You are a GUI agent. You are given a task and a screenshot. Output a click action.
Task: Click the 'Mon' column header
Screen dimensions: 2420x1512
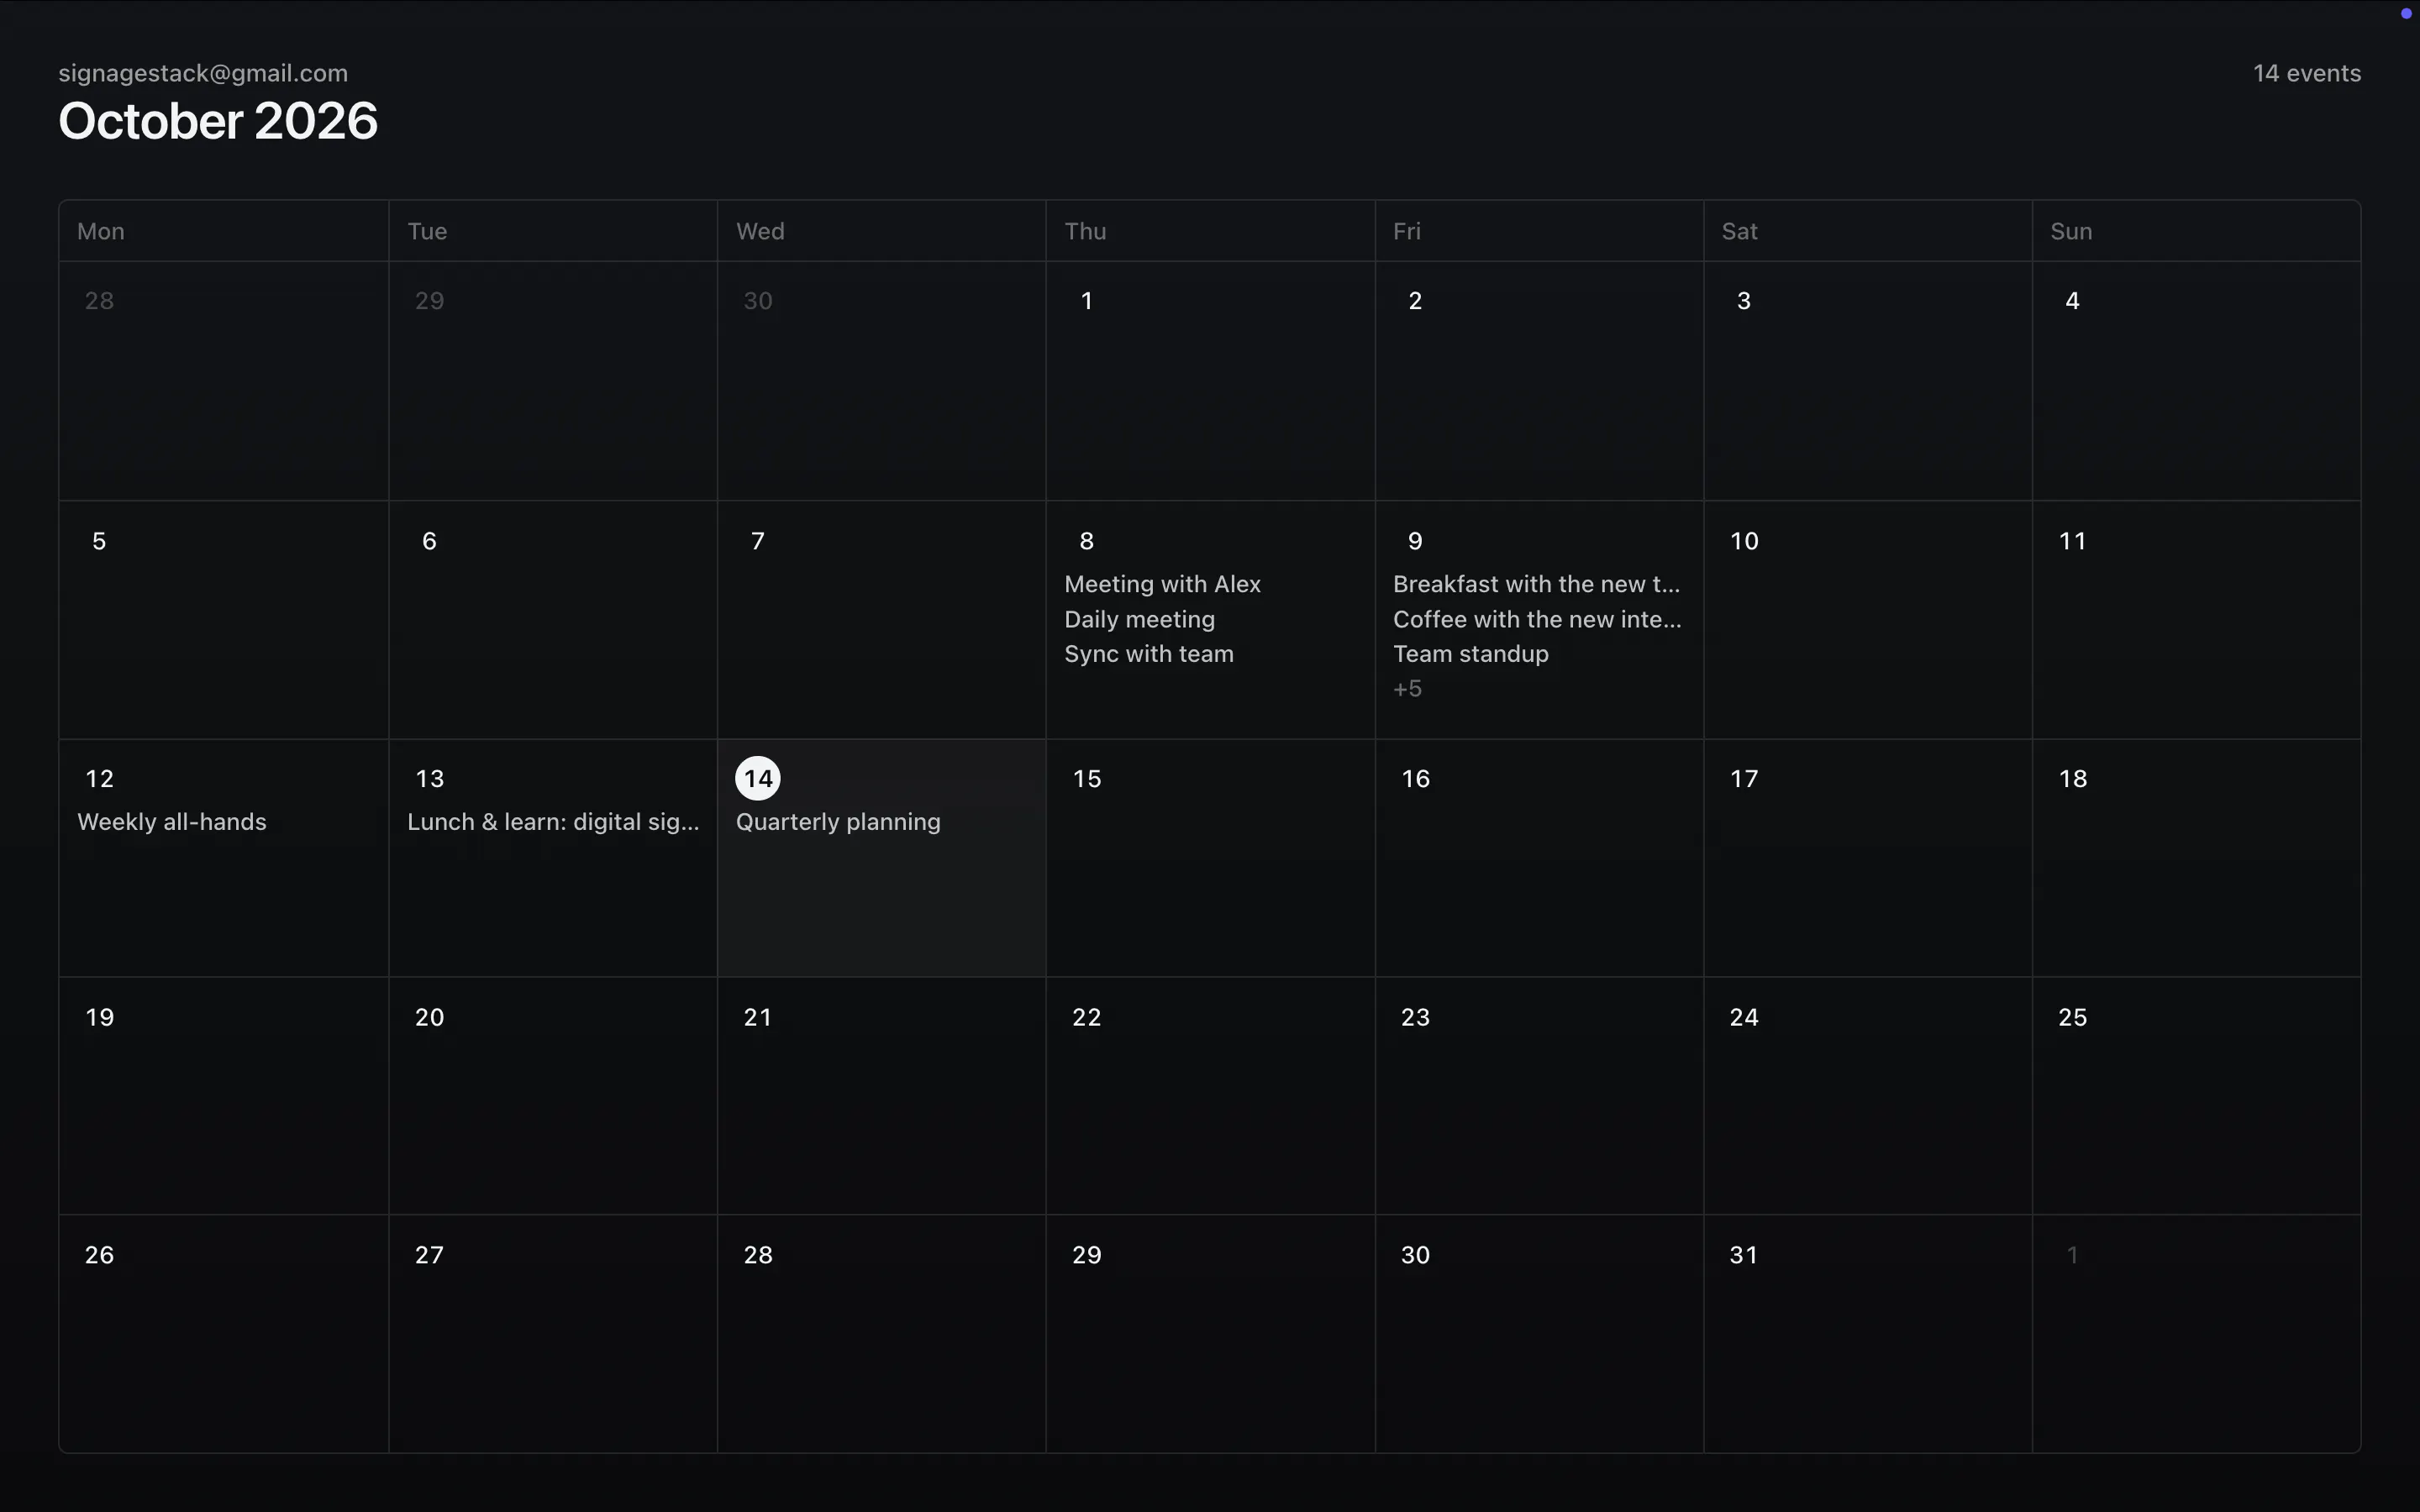[x=101, y=231]
